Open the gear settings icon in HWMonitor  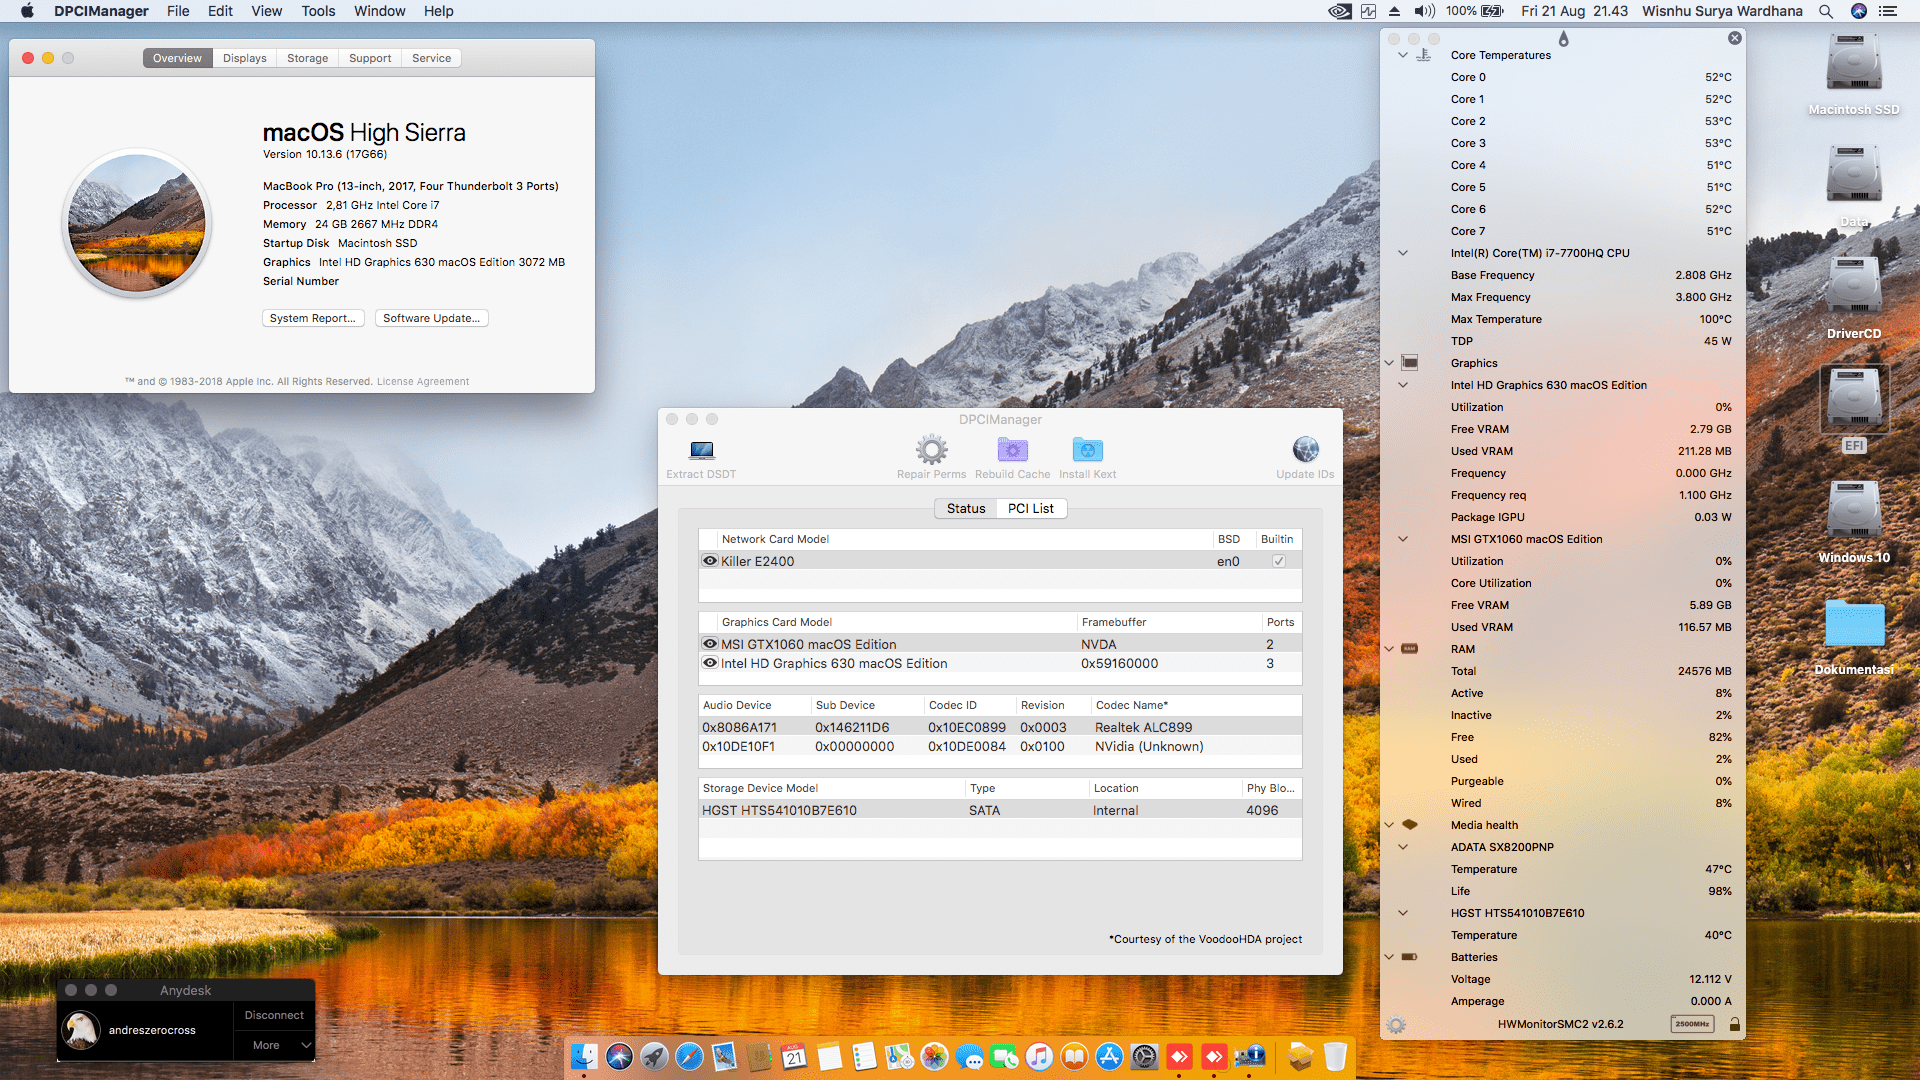point(1396,1024)
